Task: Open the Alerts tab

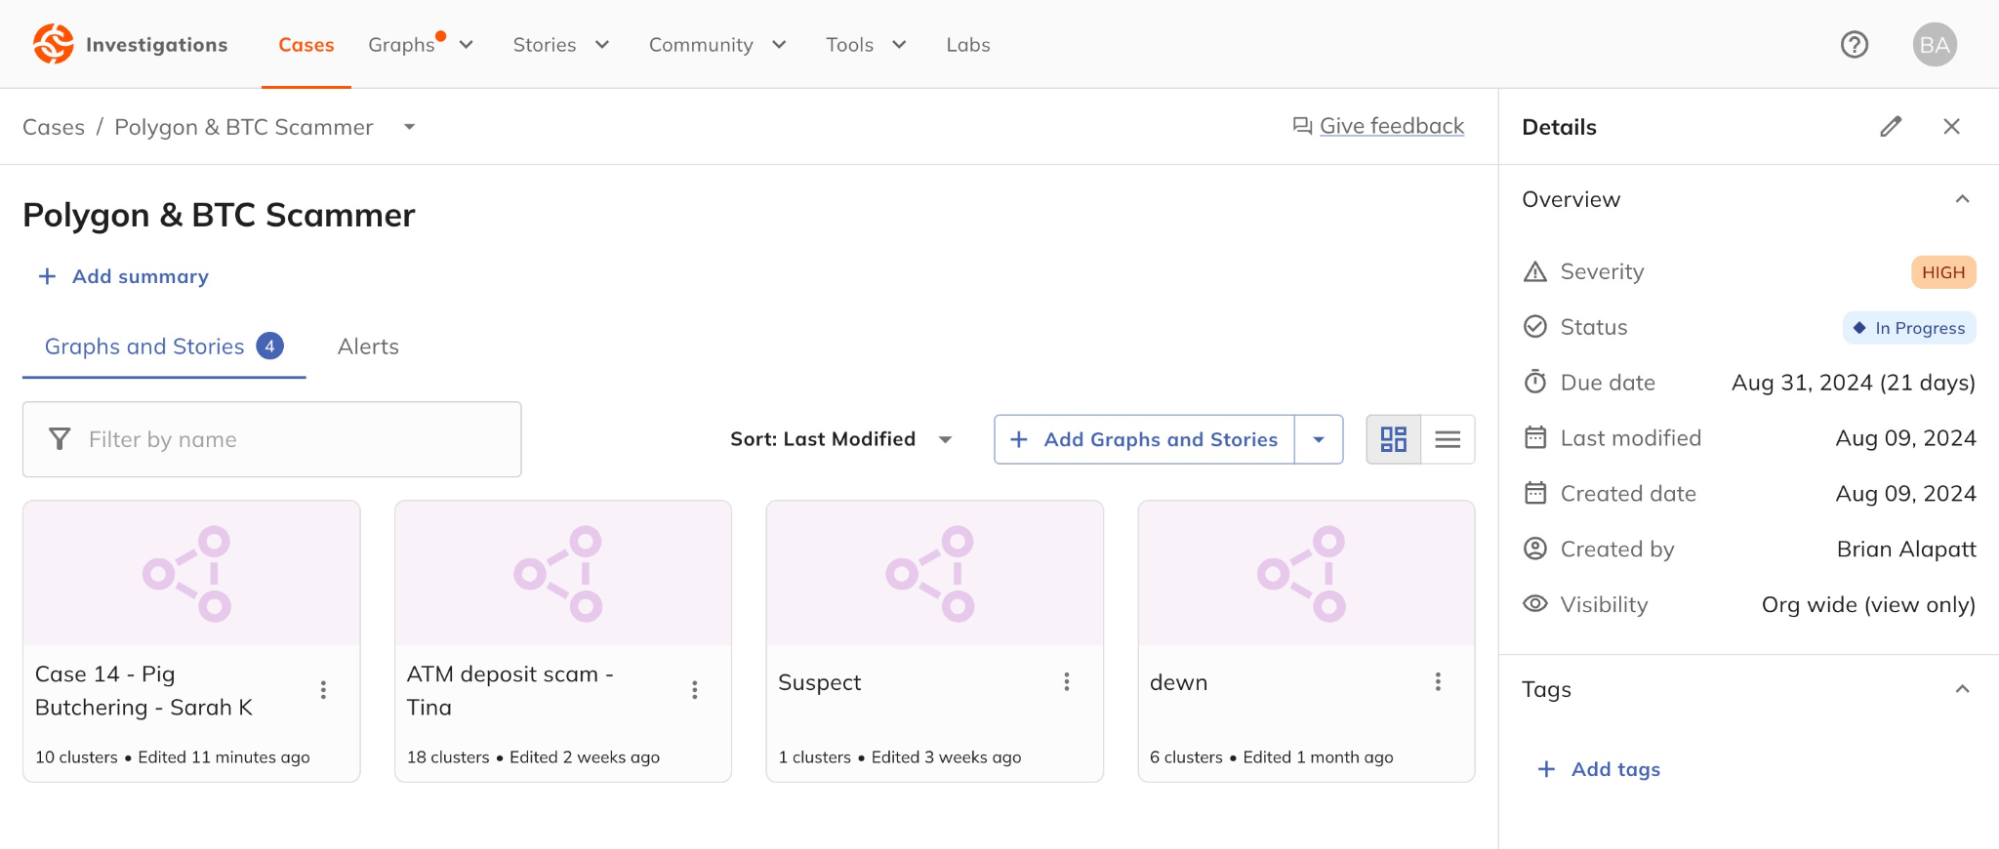Action: pos(368,347)
